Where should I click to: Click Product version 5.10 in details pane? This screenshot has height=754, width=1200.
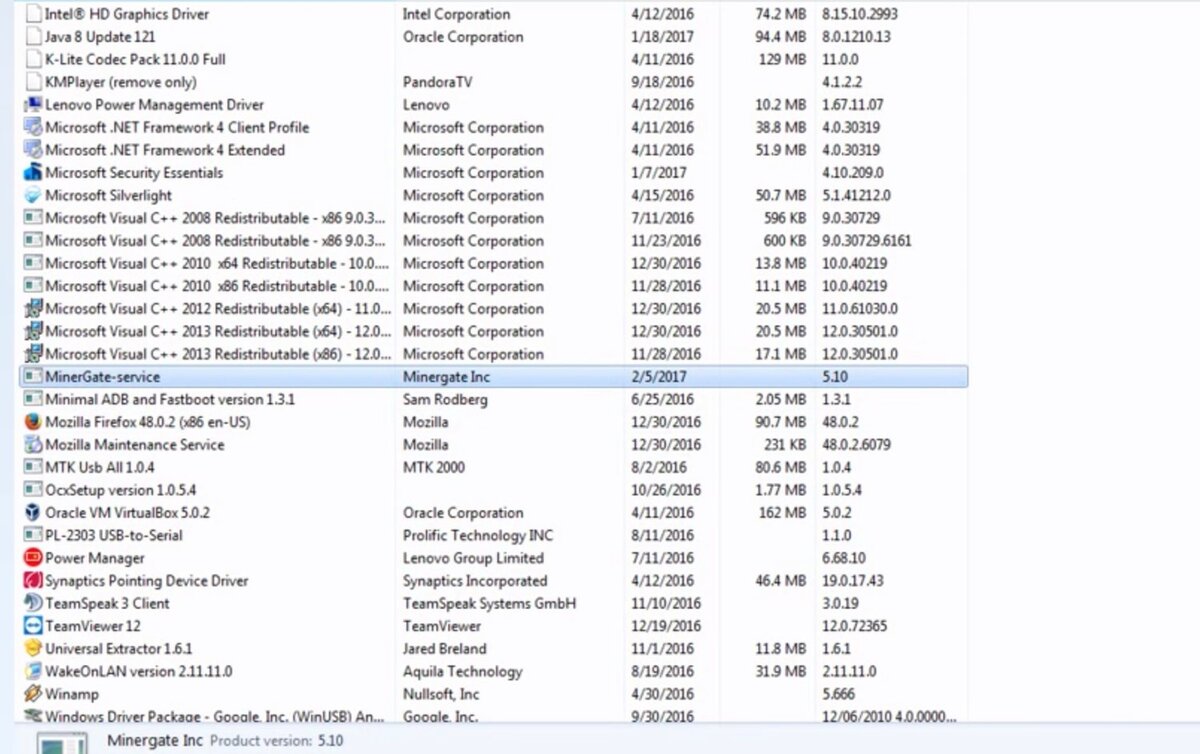pos(277,741)
